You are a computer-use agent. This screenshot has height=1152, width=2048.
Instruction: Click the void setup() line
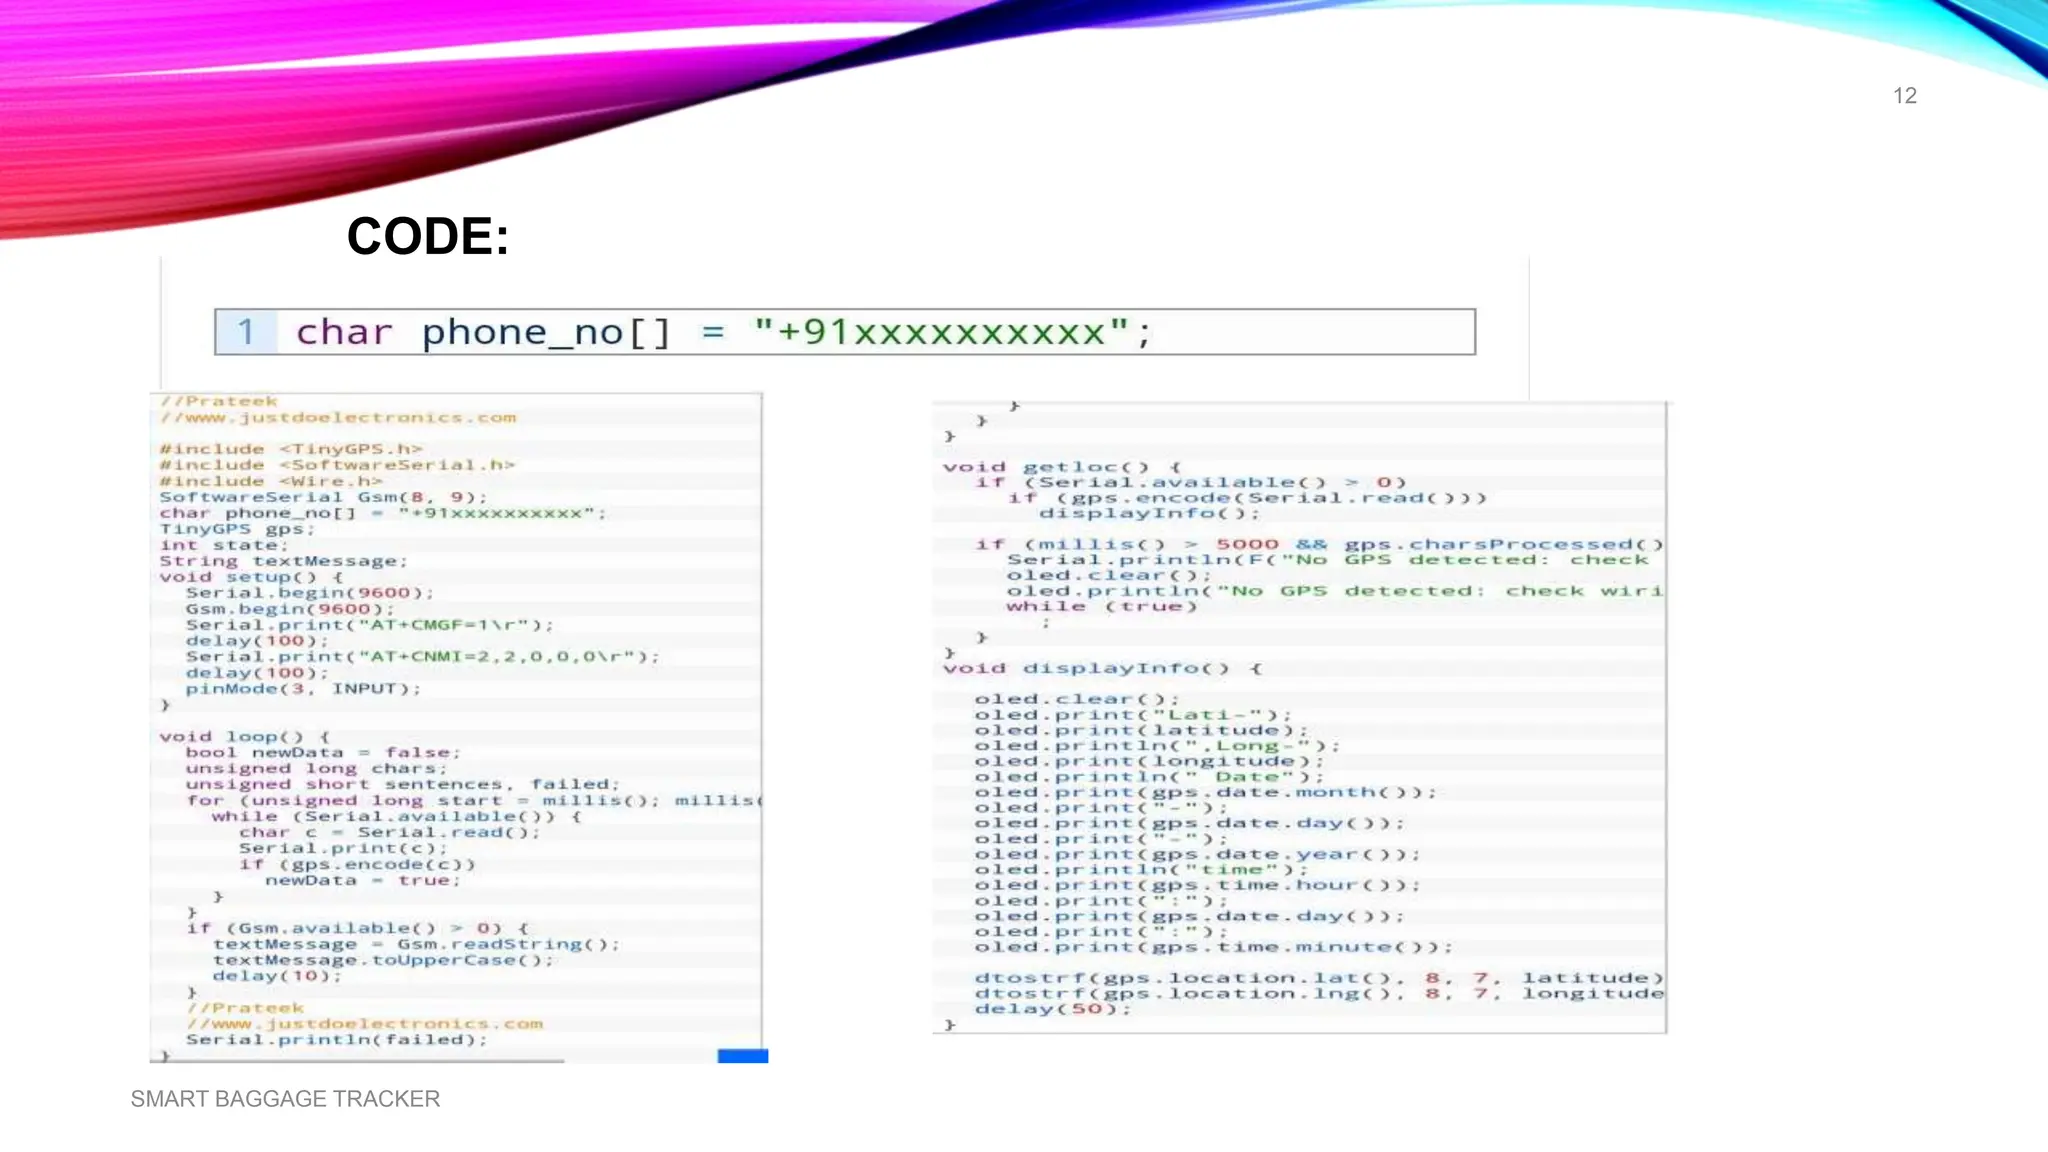click(251, 577)
